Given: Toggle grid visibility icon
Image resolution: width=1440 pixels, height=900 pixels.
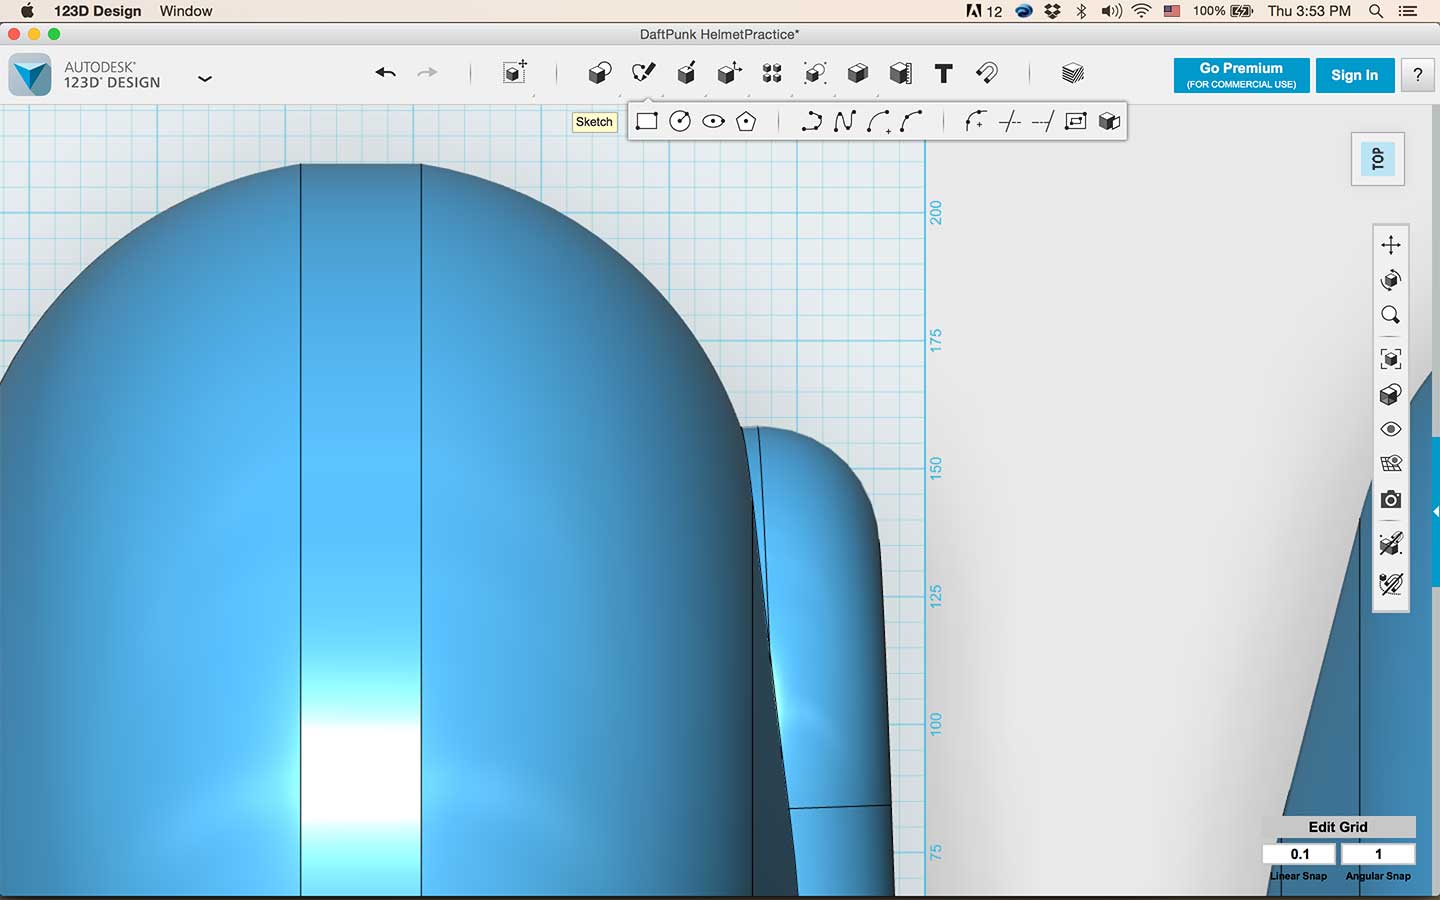Looking at the screenshot, I should coord(1390,464).
